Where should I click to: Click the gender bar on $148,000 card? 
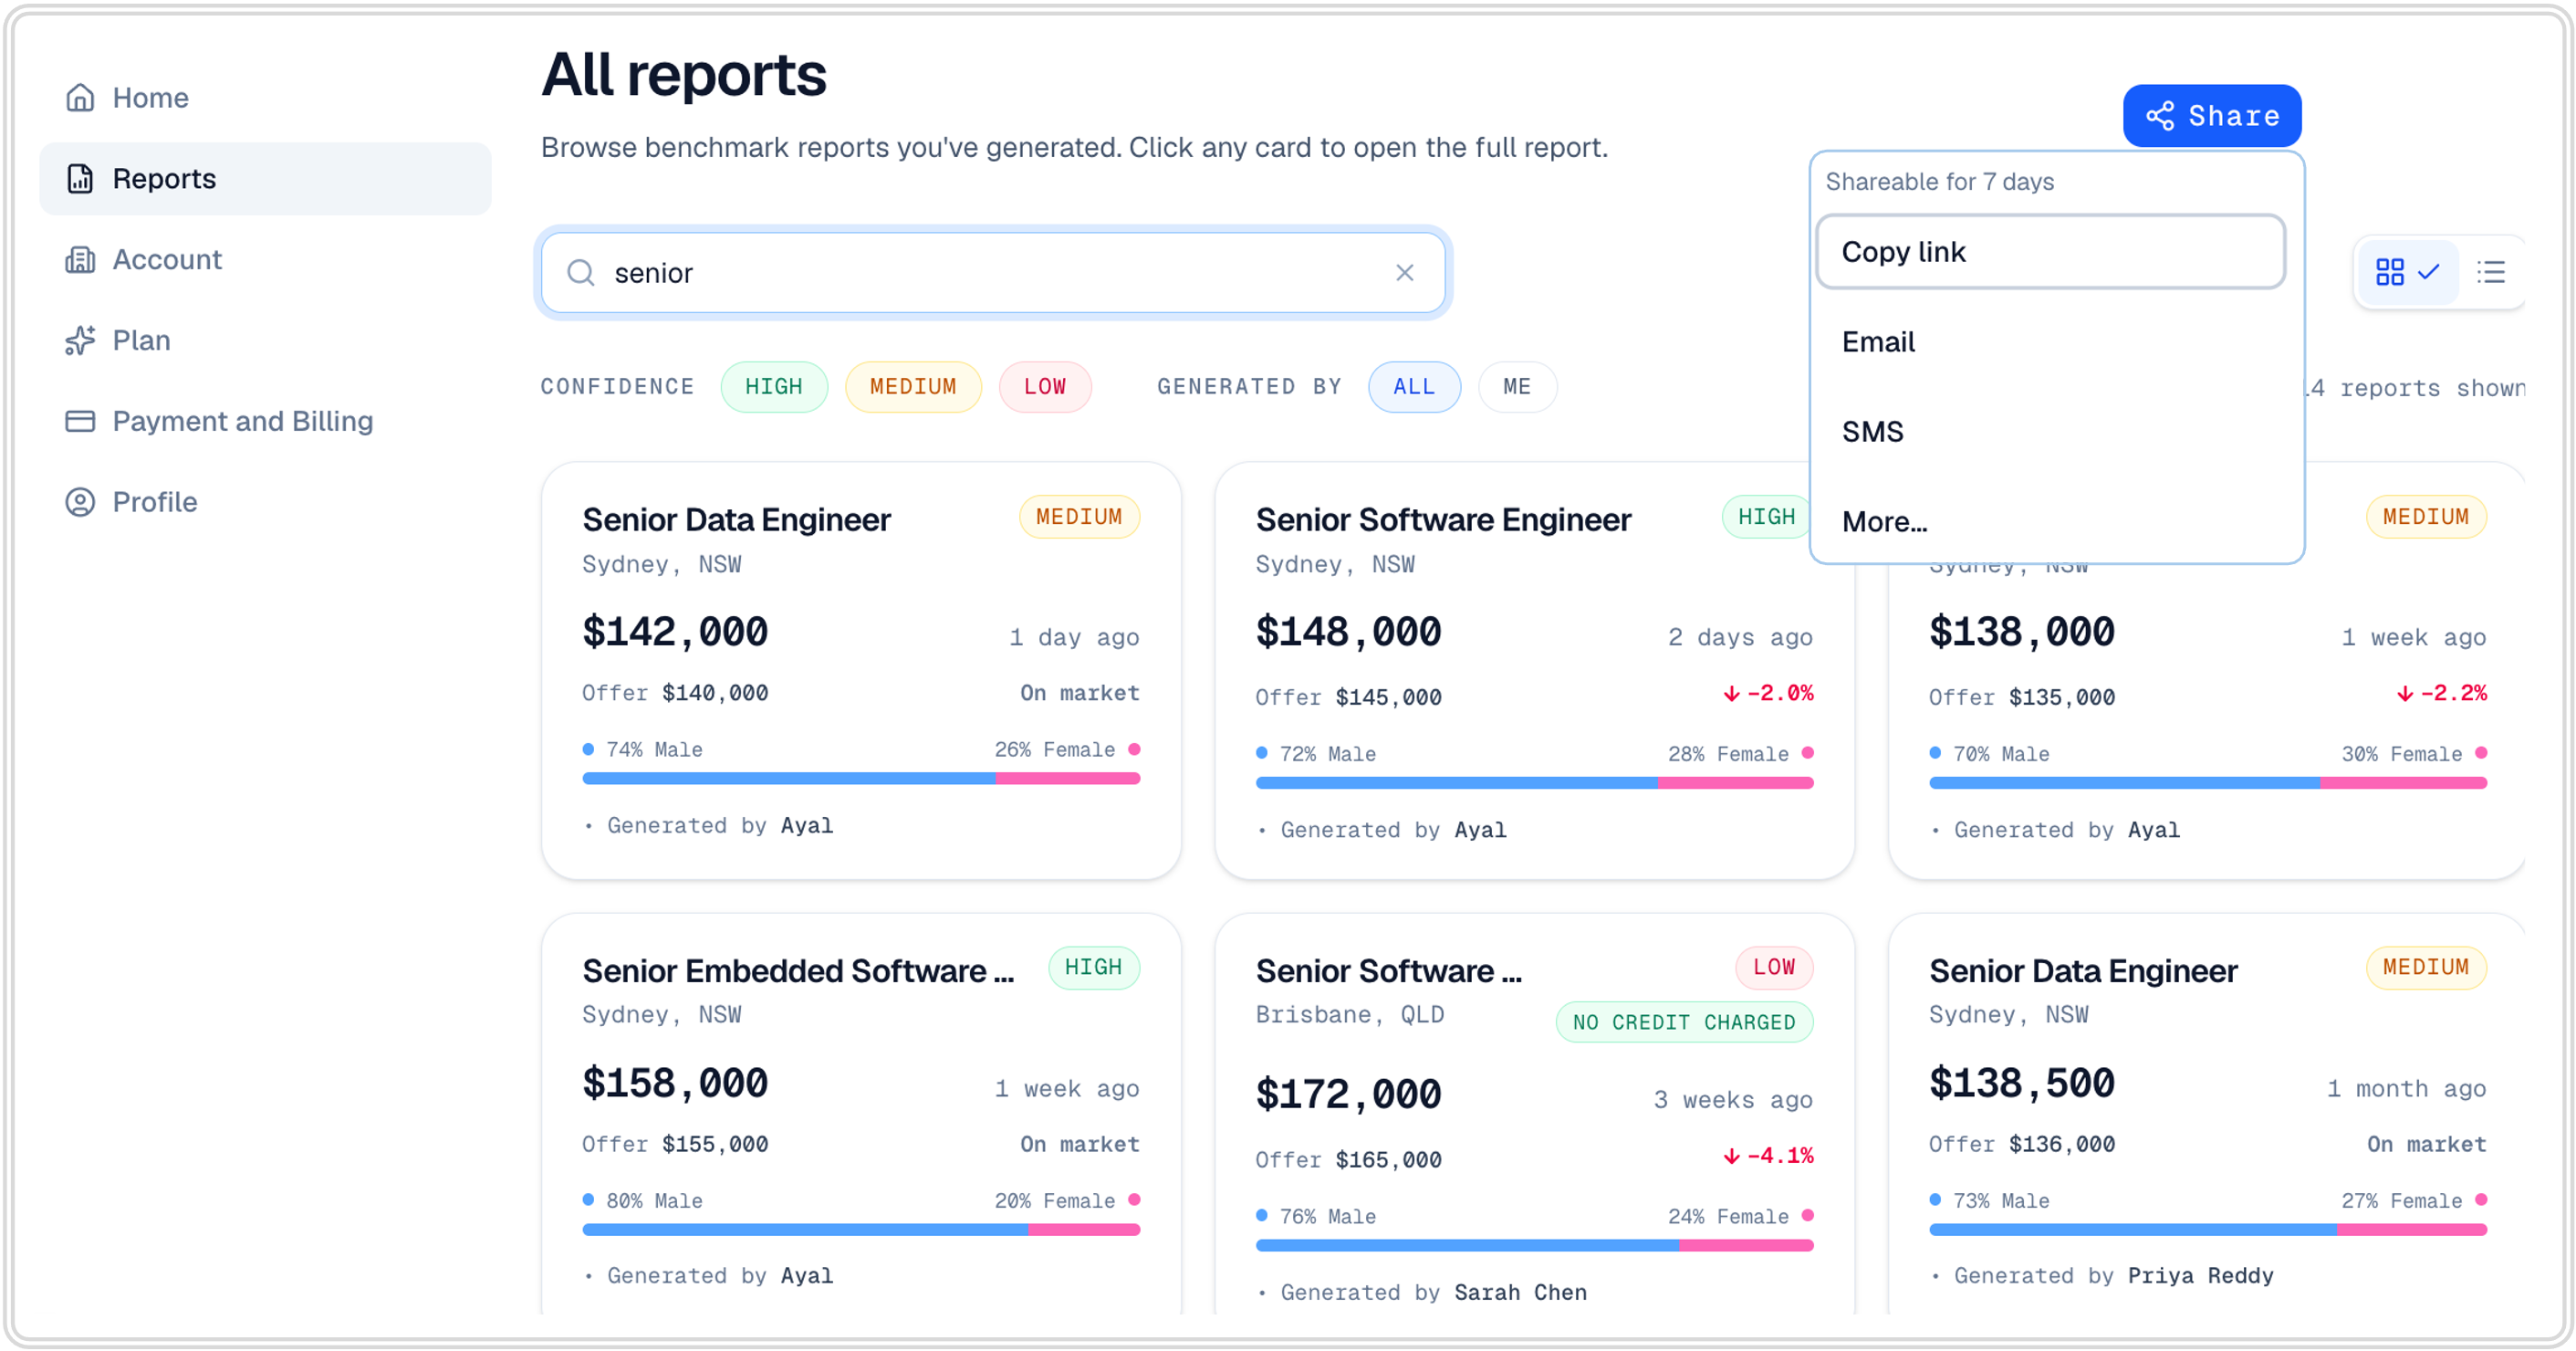tap(1534, 783)
